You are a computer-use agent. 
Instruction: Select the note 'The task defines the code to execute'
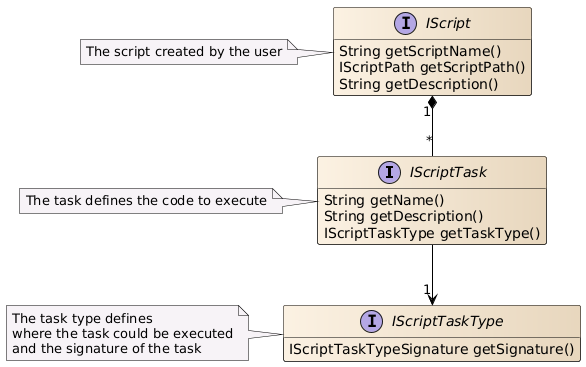point(151,201)
